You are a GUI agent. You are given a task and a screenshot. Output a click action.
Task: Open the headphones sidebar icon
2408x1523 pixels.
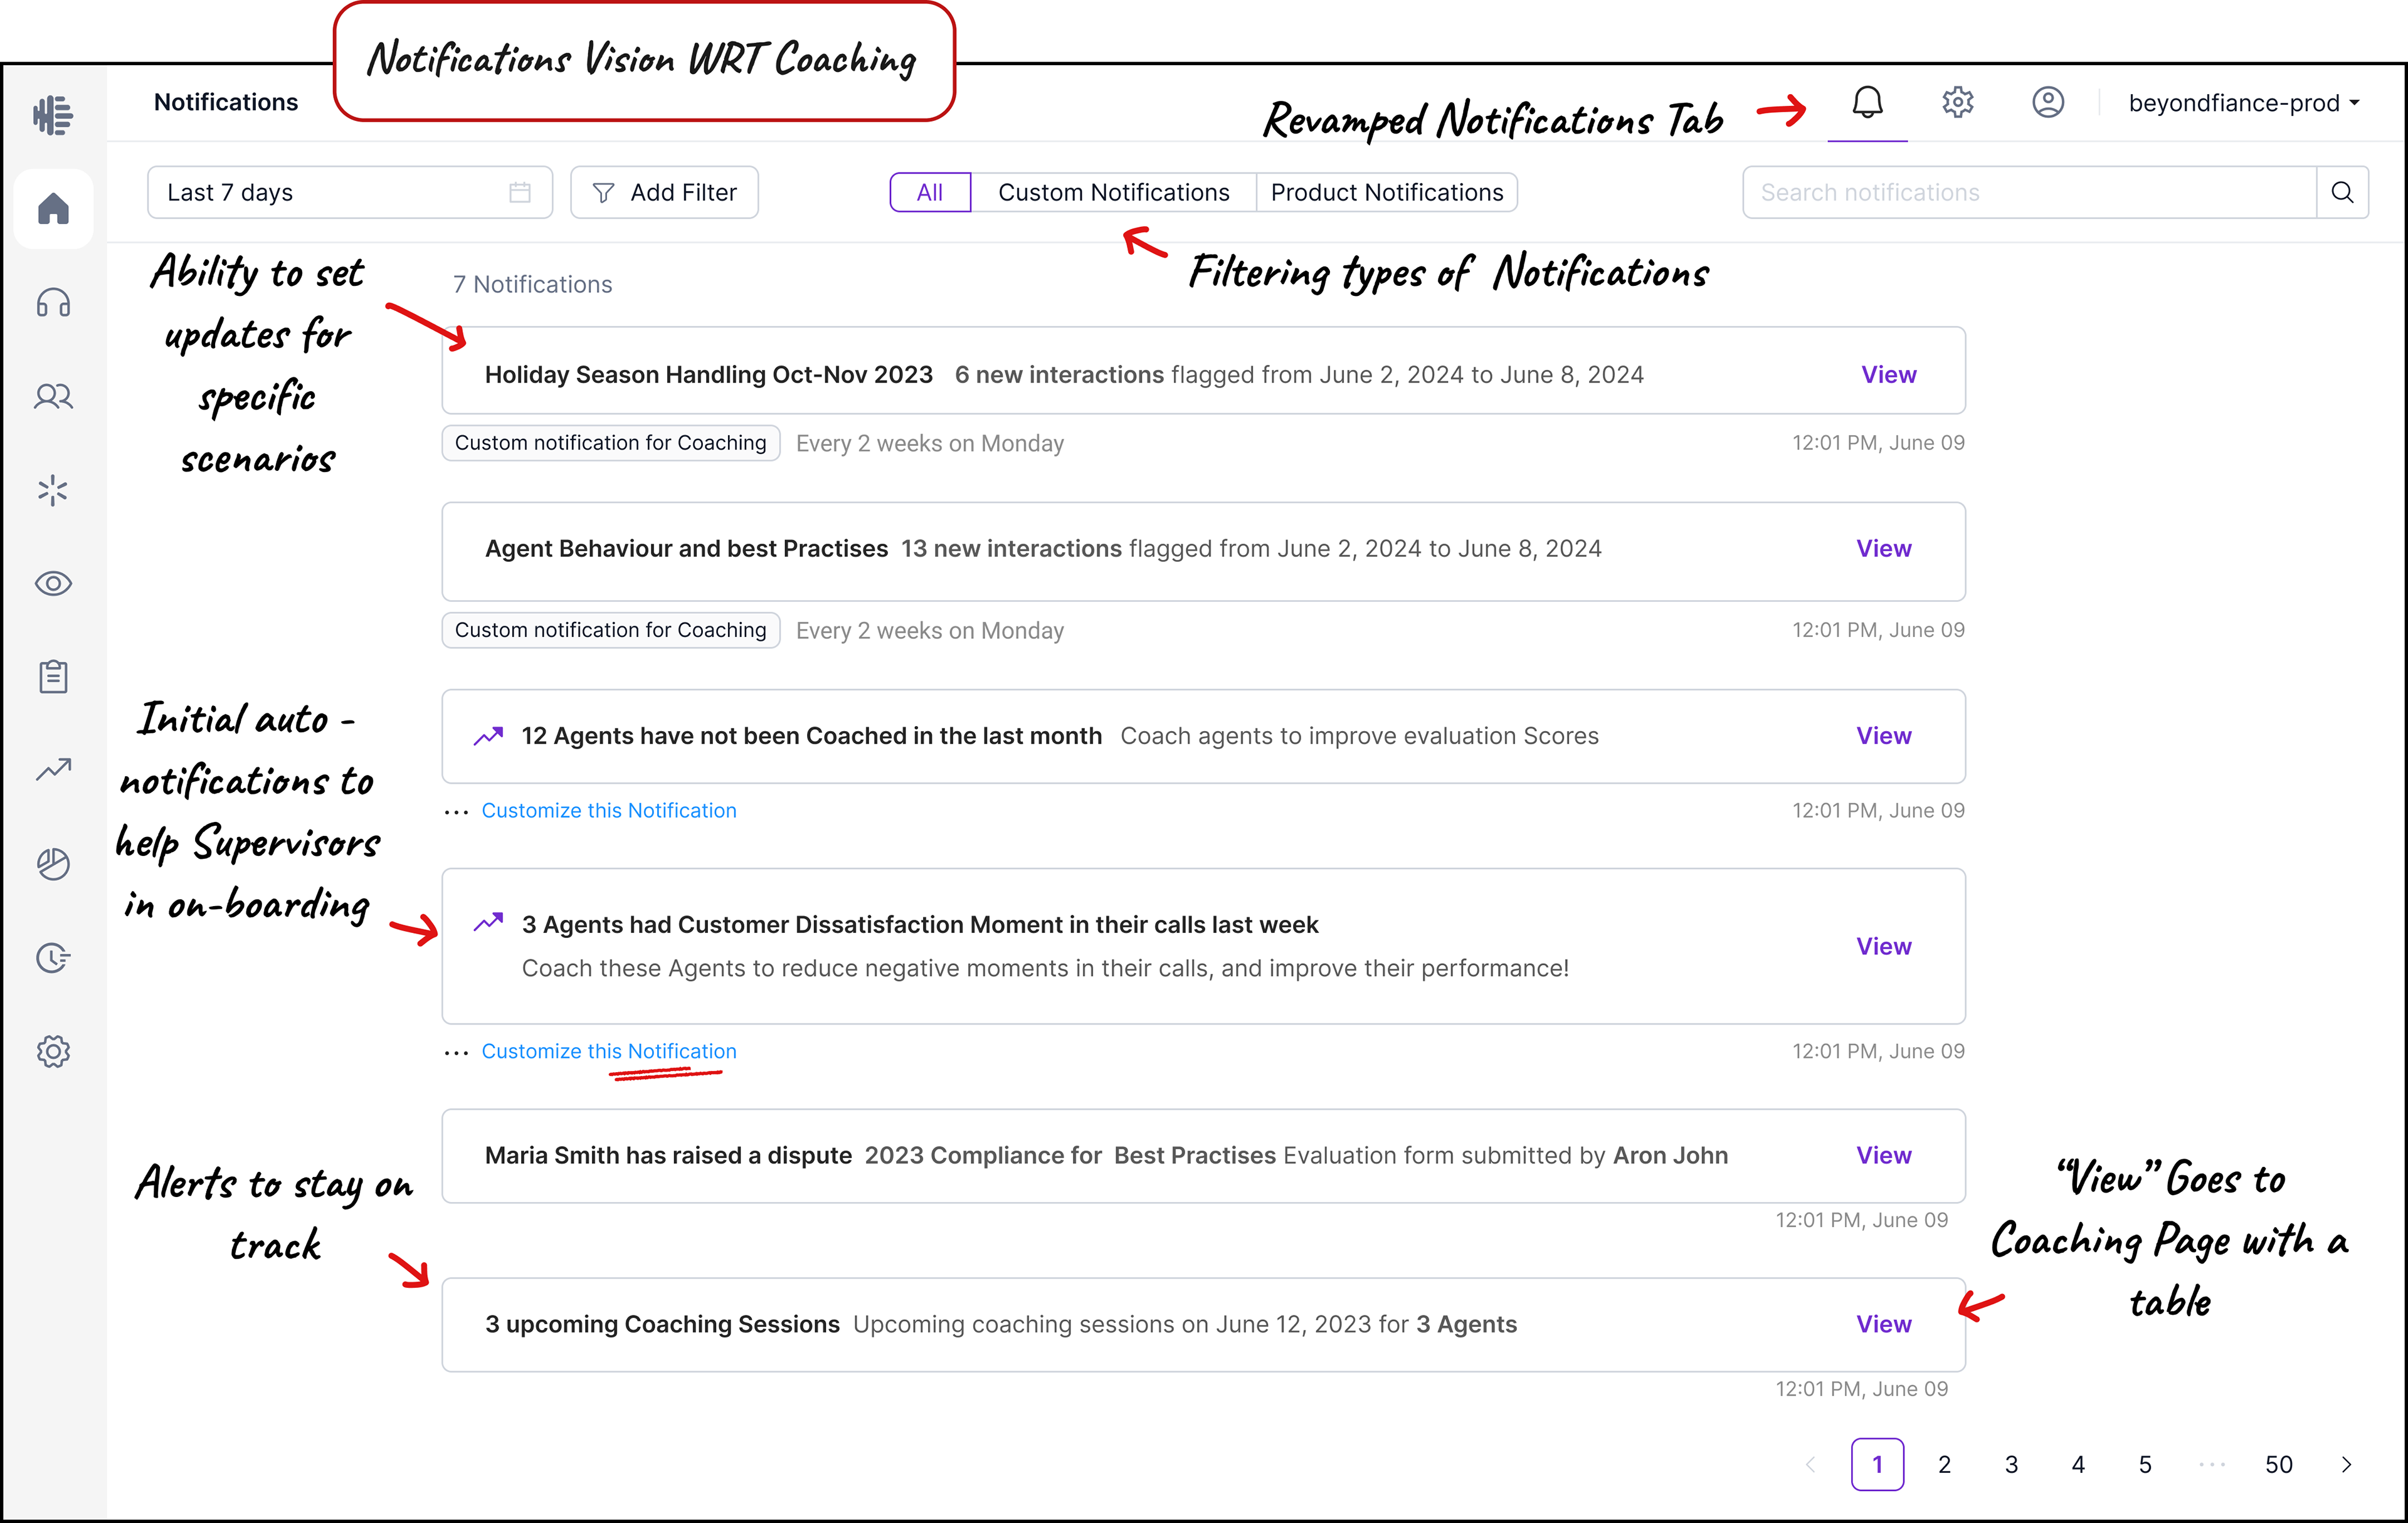pyautogui.click(x=53, y=302)
